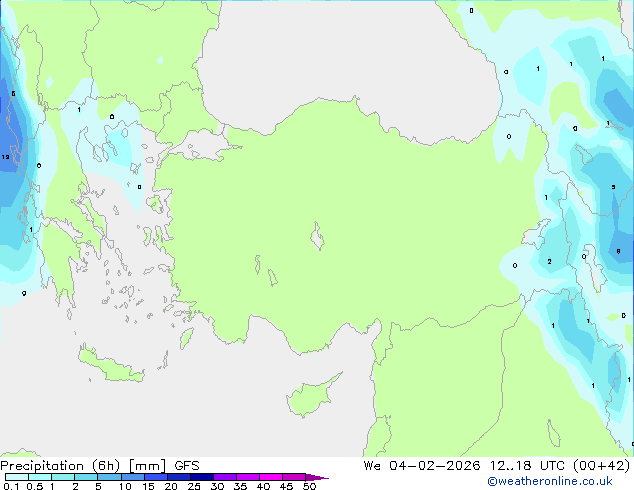Click the 'We 04-02-2026 12..18 UTC' timestamp
The height and width of the screenshot is (490, 634).
click(x=464, y=466)
